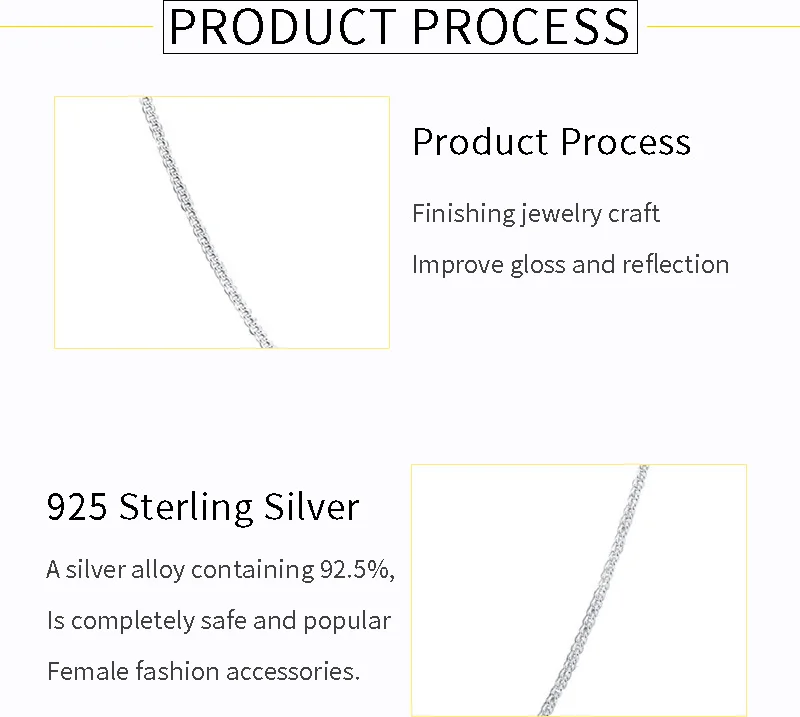This screenshot has width=800, height=717.
Task: Click the word 'Silver' in the lower heading
Action: click(311, 507)
